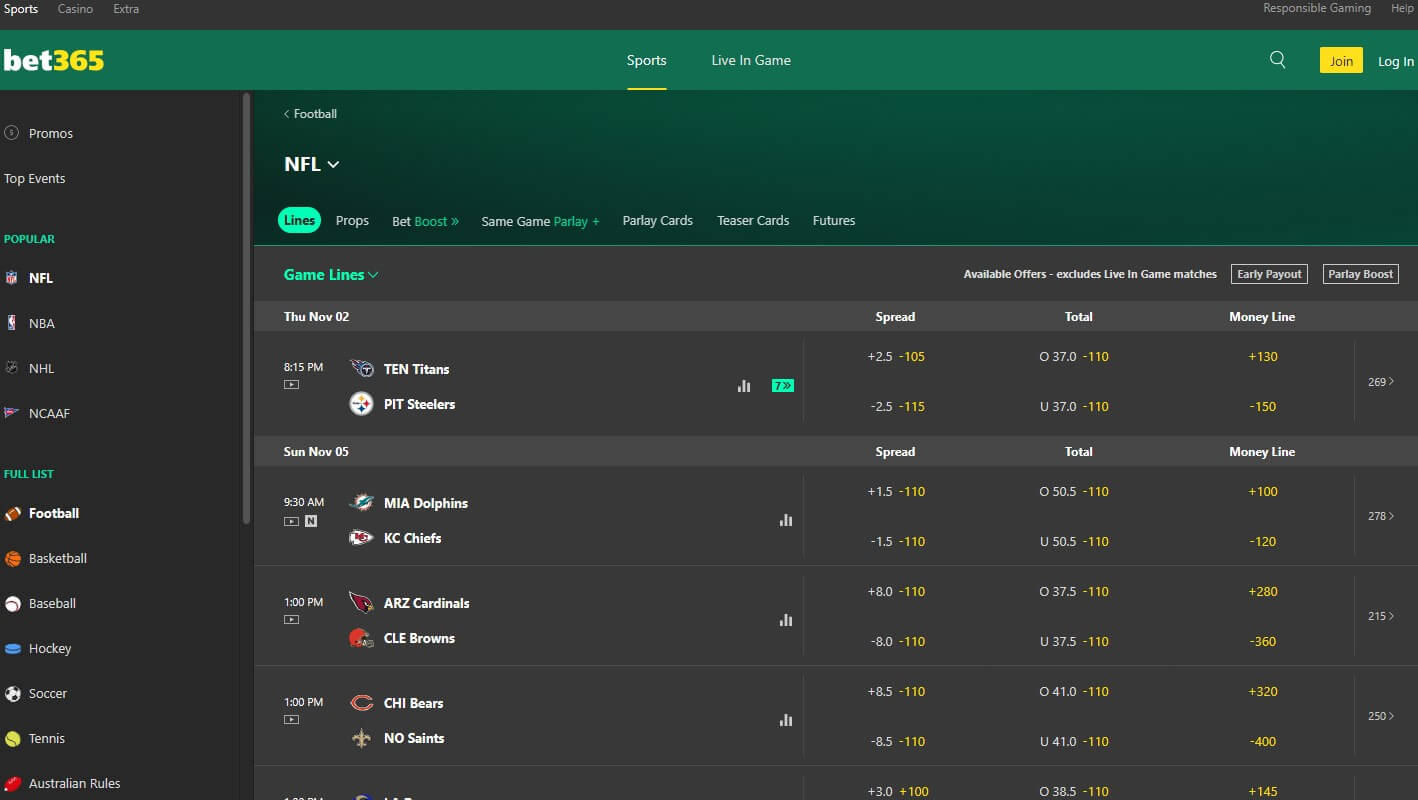Click the Australian Rules ball icon
1418x800 pixels.
[12, 783]
